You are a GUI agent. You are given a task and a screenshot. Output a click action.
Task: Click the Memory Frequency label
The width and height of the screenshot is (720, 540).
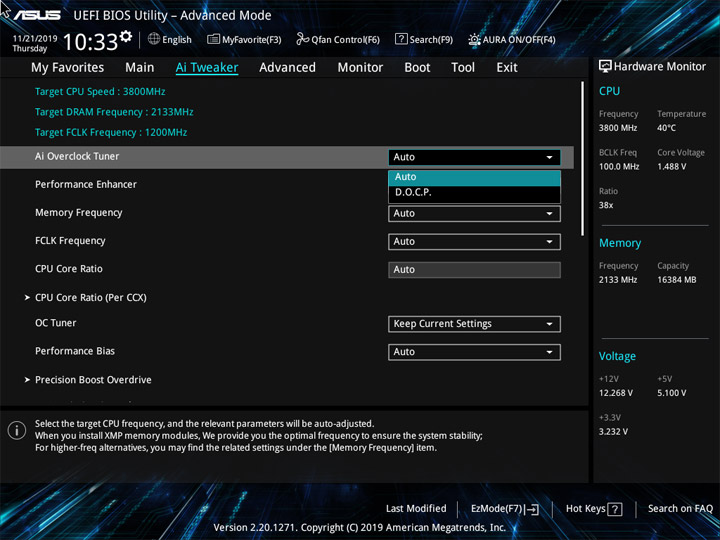click(x=79, y=213)
